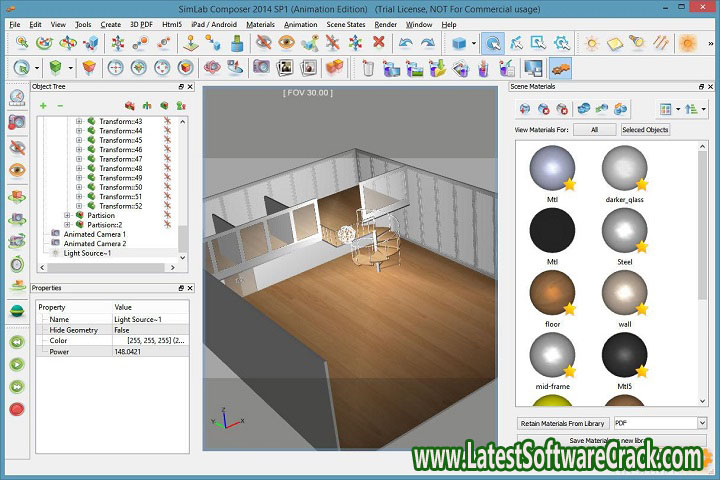
Task: Click the green rewind button in left sidebar
Action: (x=17, y=343)
